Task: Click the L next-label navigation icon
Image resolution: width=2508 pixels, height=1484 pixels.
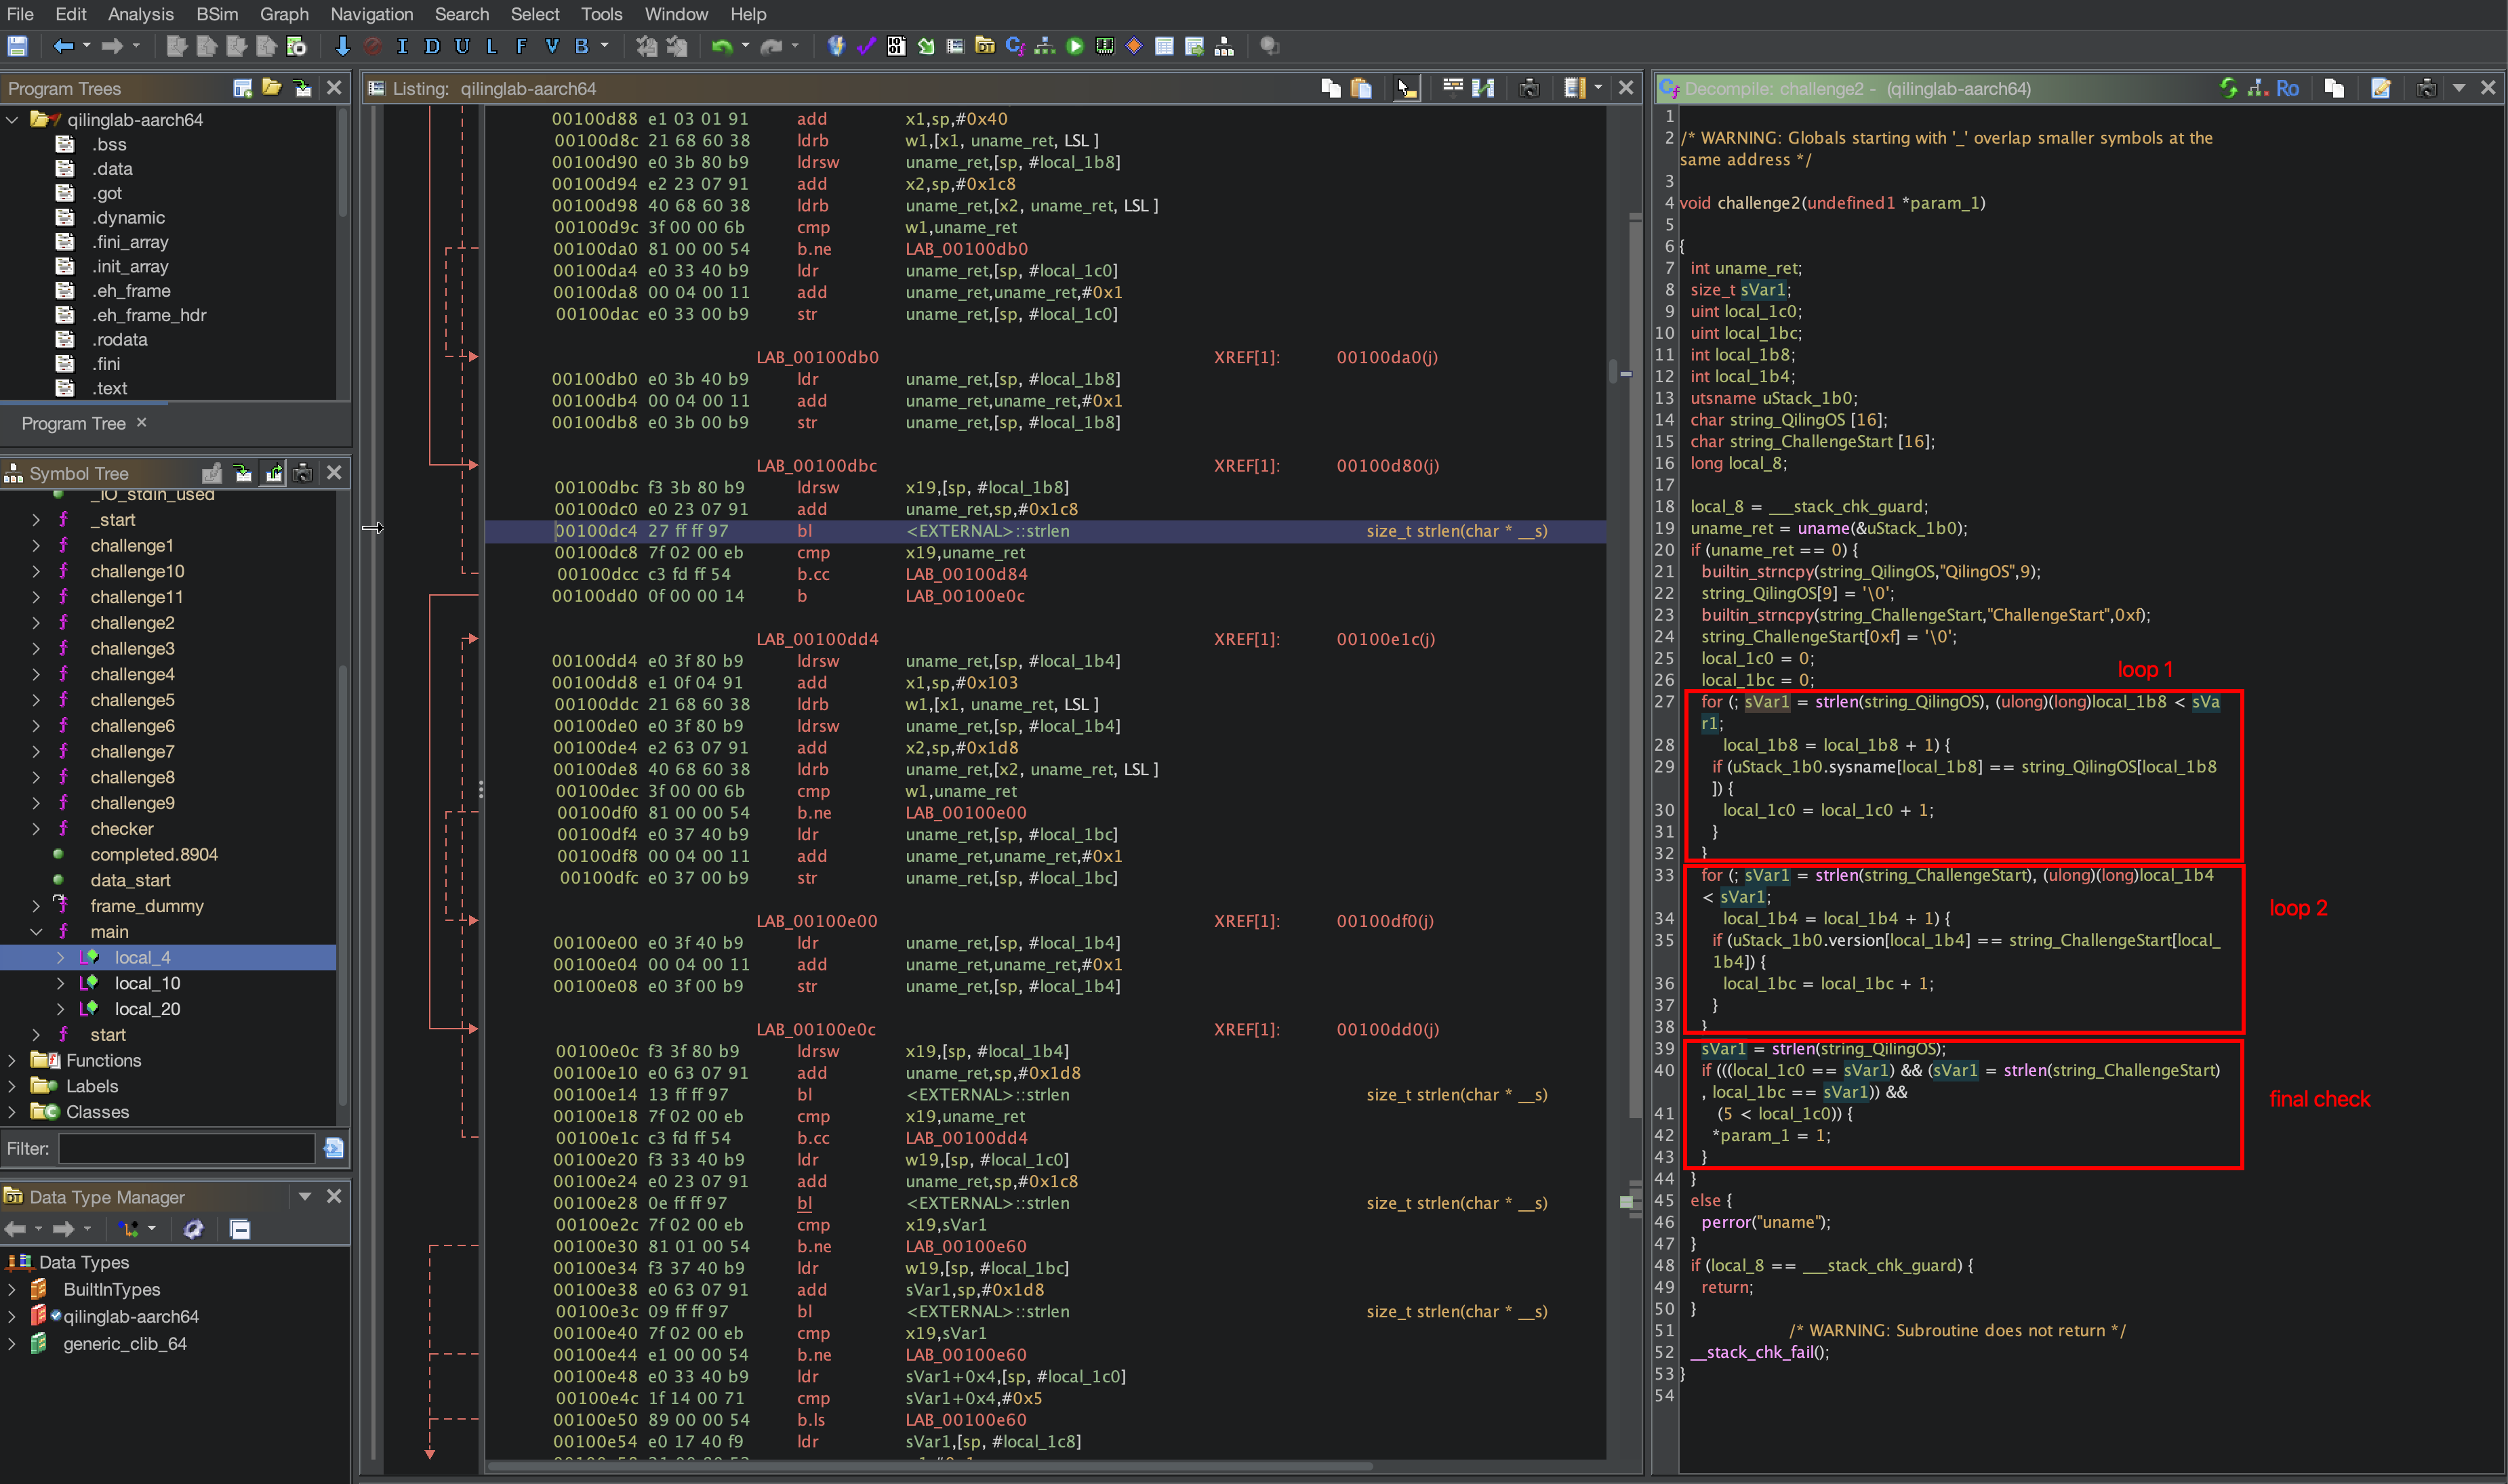Action: pos(491,46)
